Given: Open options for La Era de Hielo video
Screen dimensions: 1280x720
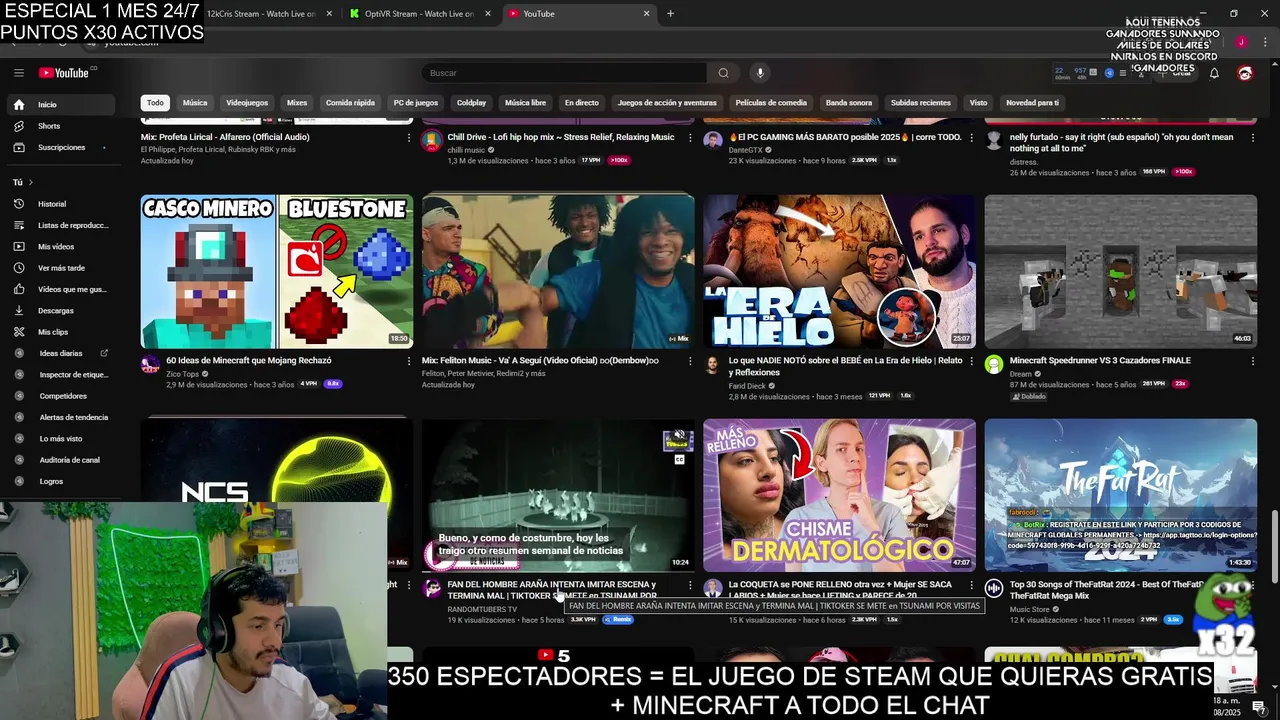Looking at the screenshot, I should [971, 361].
